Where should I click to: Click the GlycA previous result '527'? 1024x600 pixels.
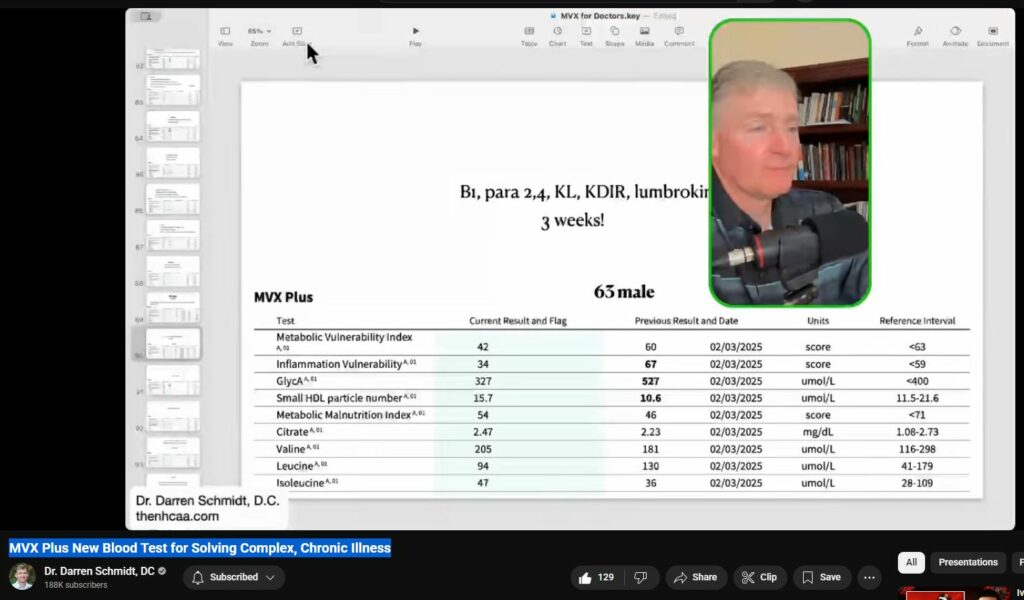[x=650, y=381]
